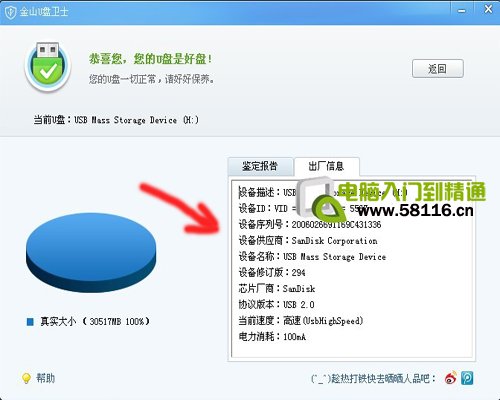Minimize the 金山U盘卫士 window
The image size is (500, 400).
[x=462, y=11]
